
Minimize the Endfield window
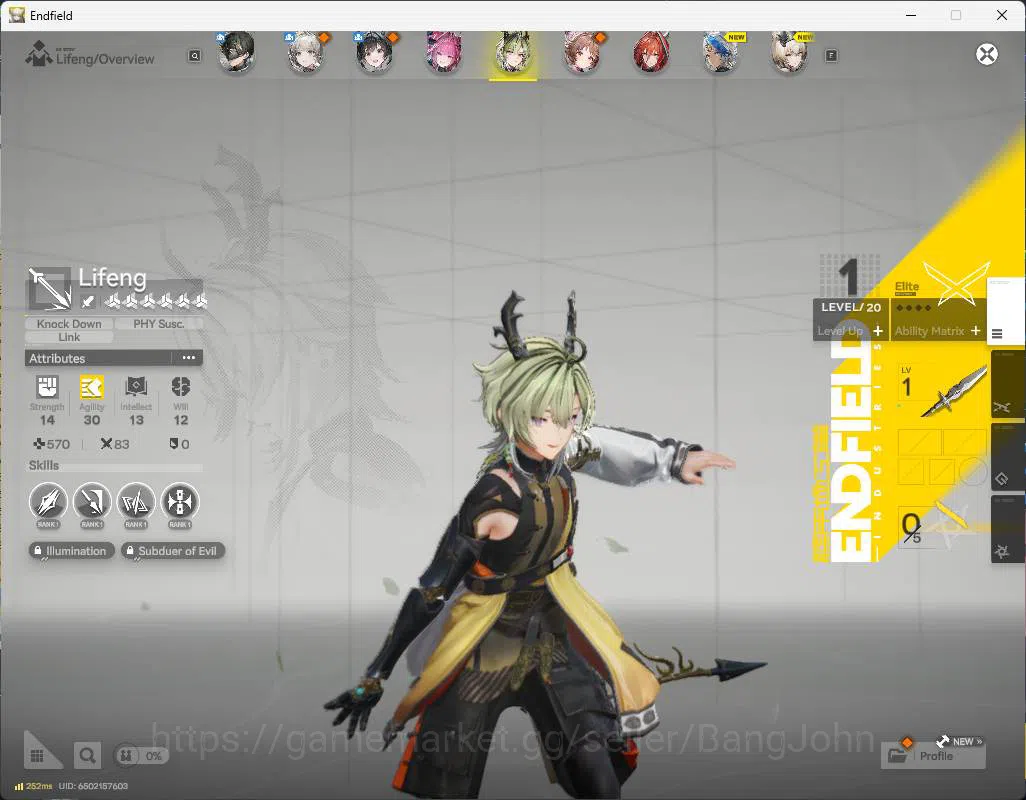click(910, 15)
